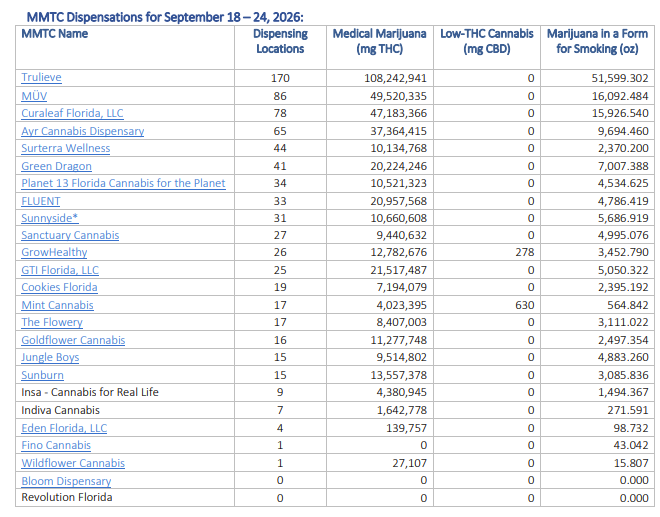Open the Trulieve link
660x517 pixels.
tap(41, 77)
